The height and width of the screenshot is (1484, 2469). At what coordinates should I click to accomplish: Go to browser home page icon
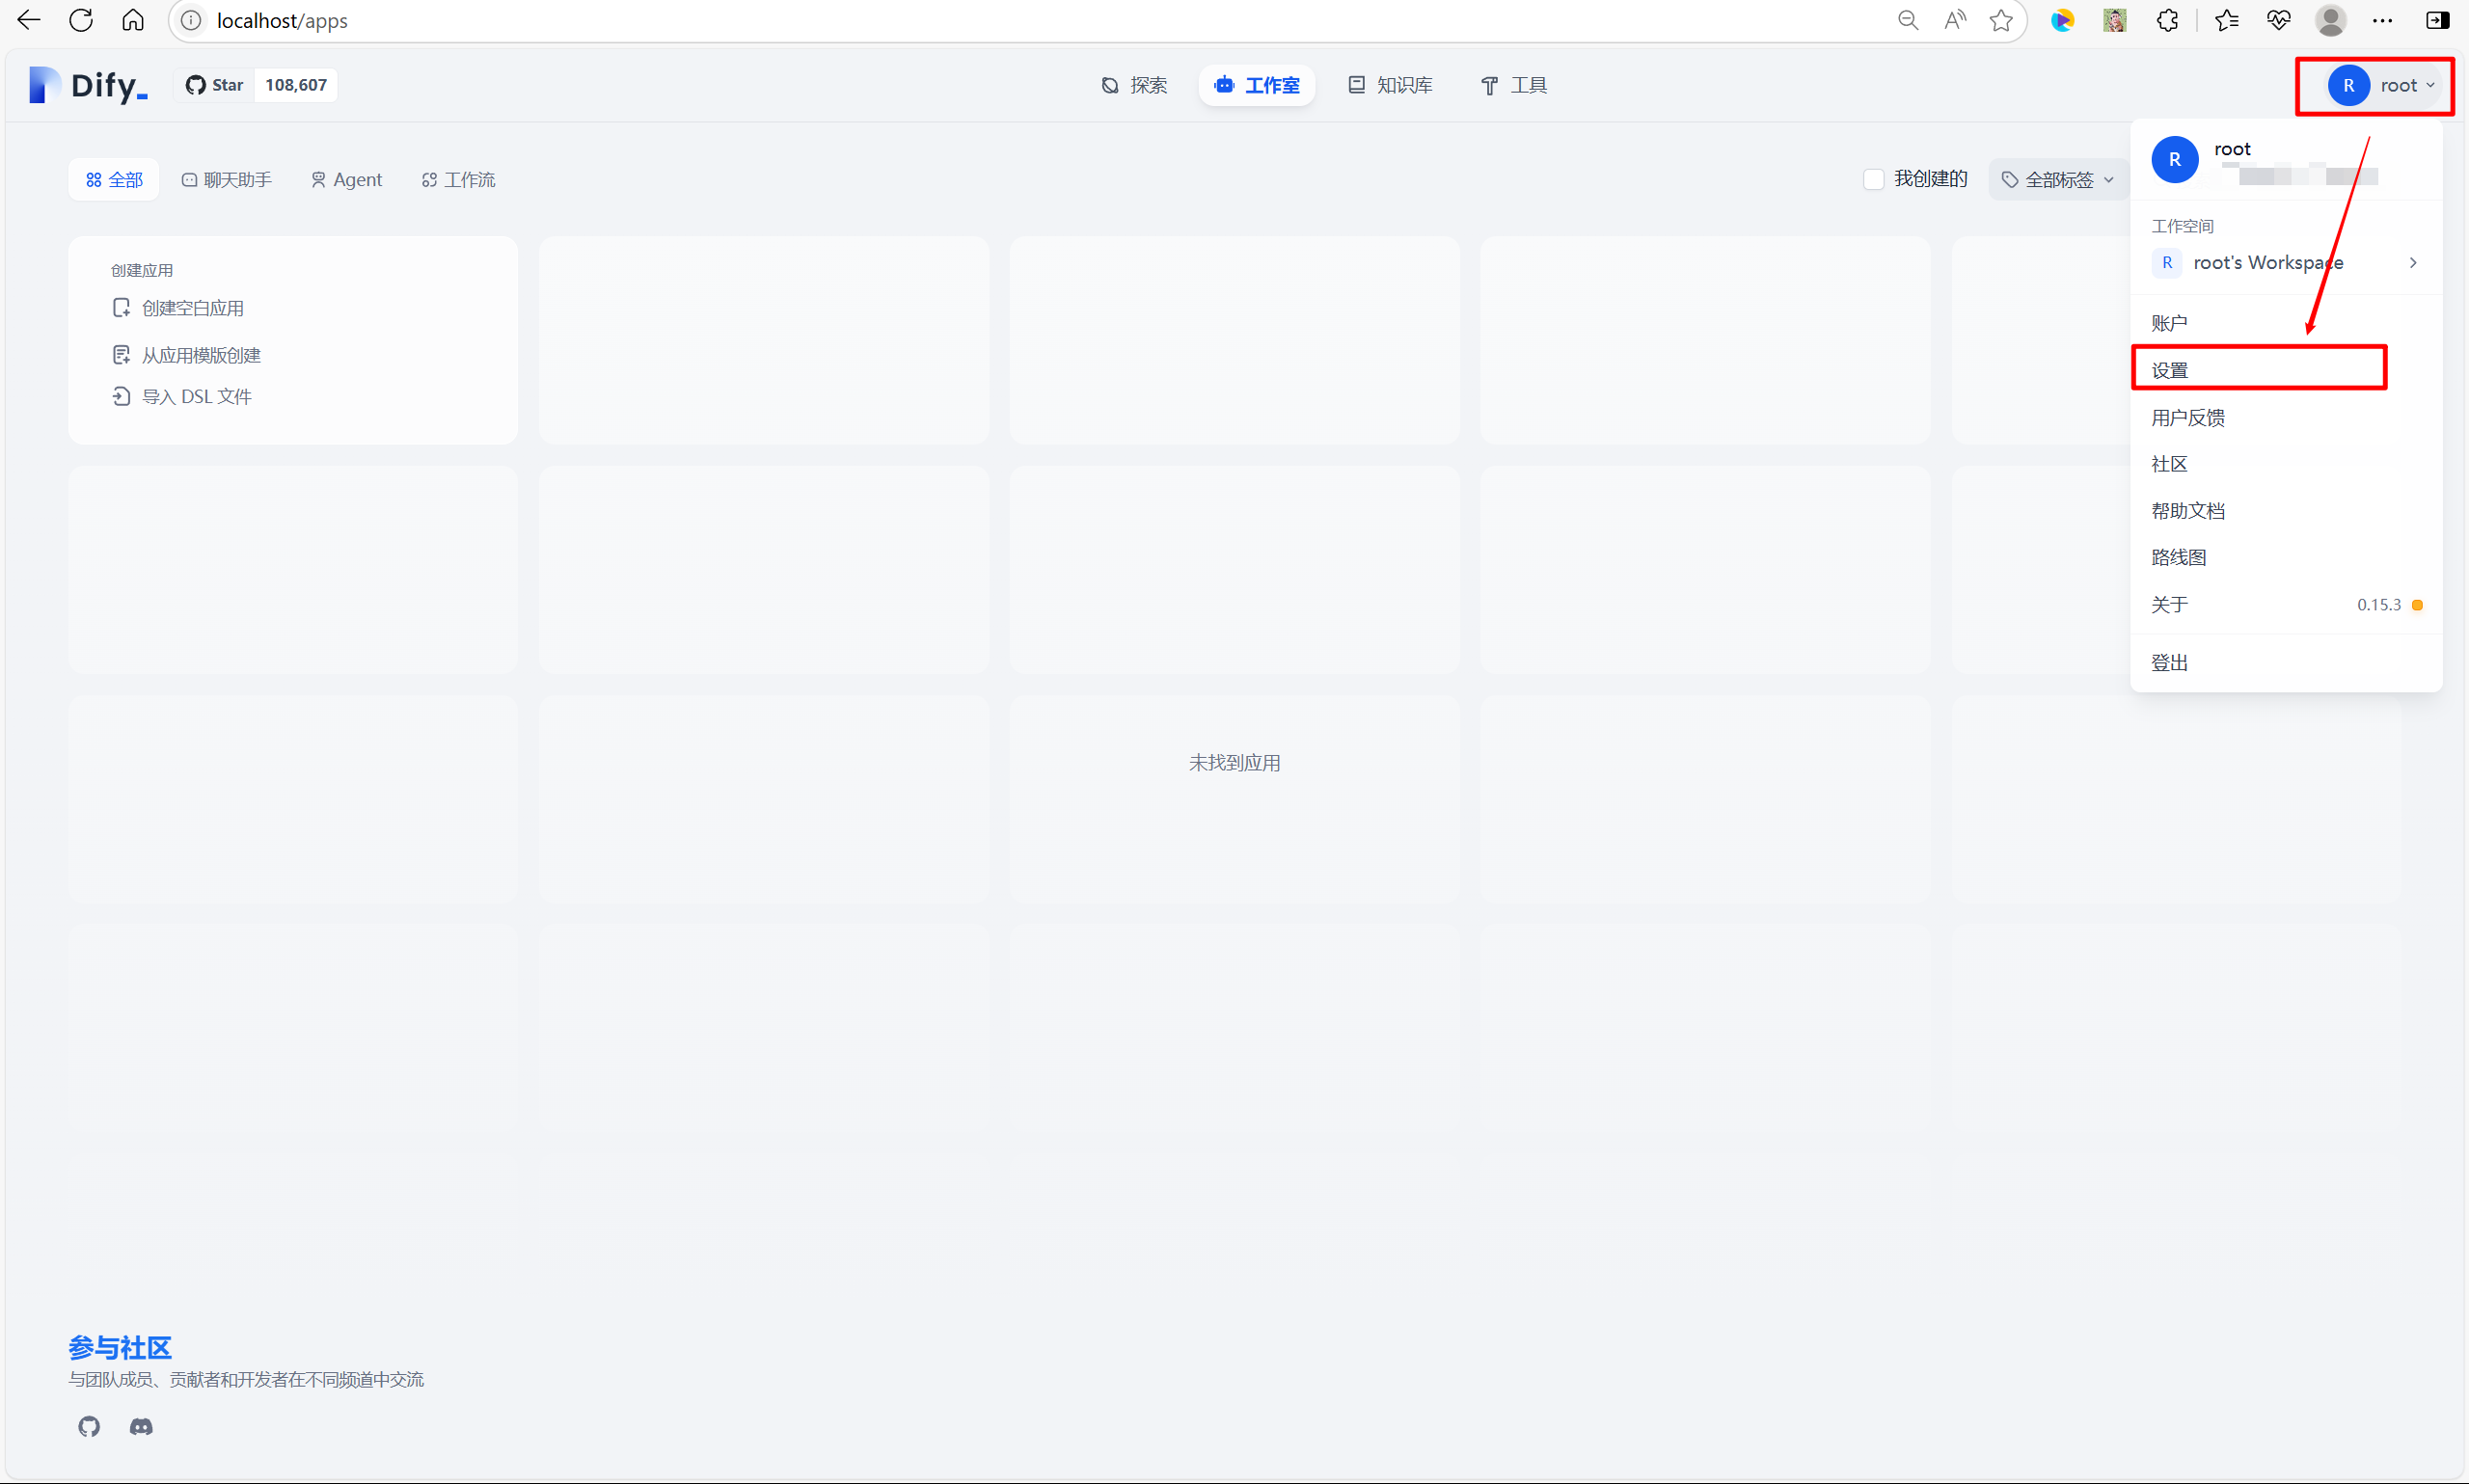133,20
